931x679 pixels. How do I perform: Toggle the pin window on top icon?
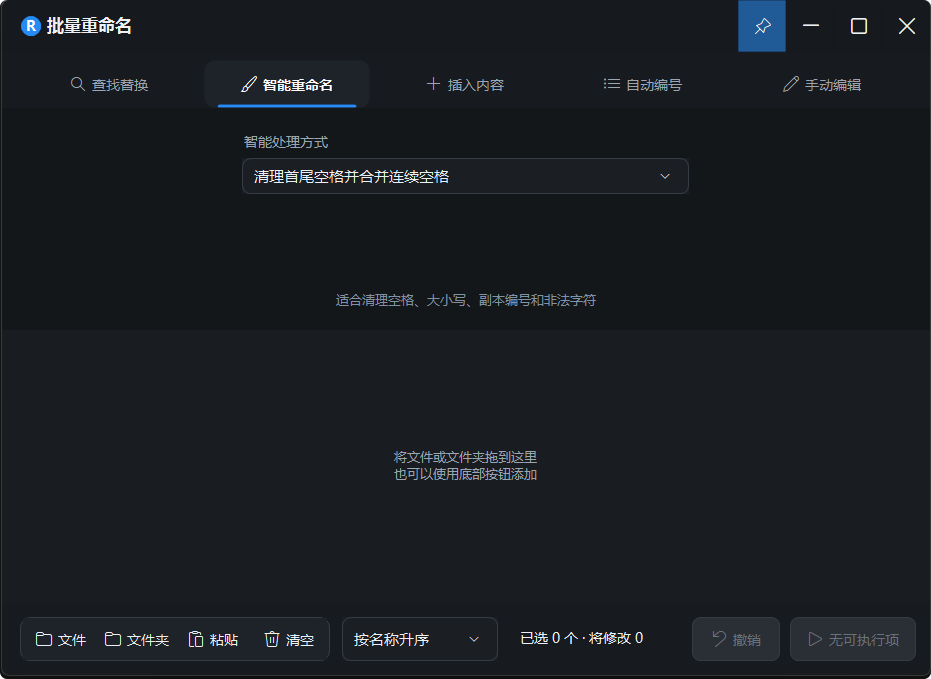(x=762, y=26)
